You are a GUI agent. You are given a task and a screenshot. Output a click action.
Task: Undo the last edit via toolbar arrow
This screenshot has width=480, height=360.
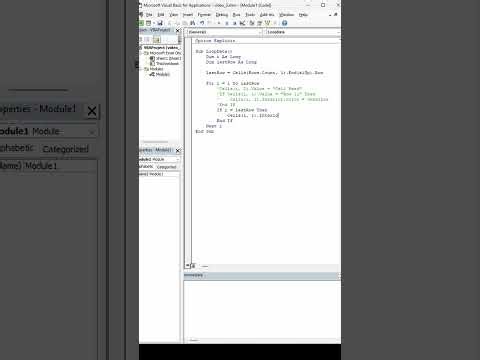tap(202, 23)
